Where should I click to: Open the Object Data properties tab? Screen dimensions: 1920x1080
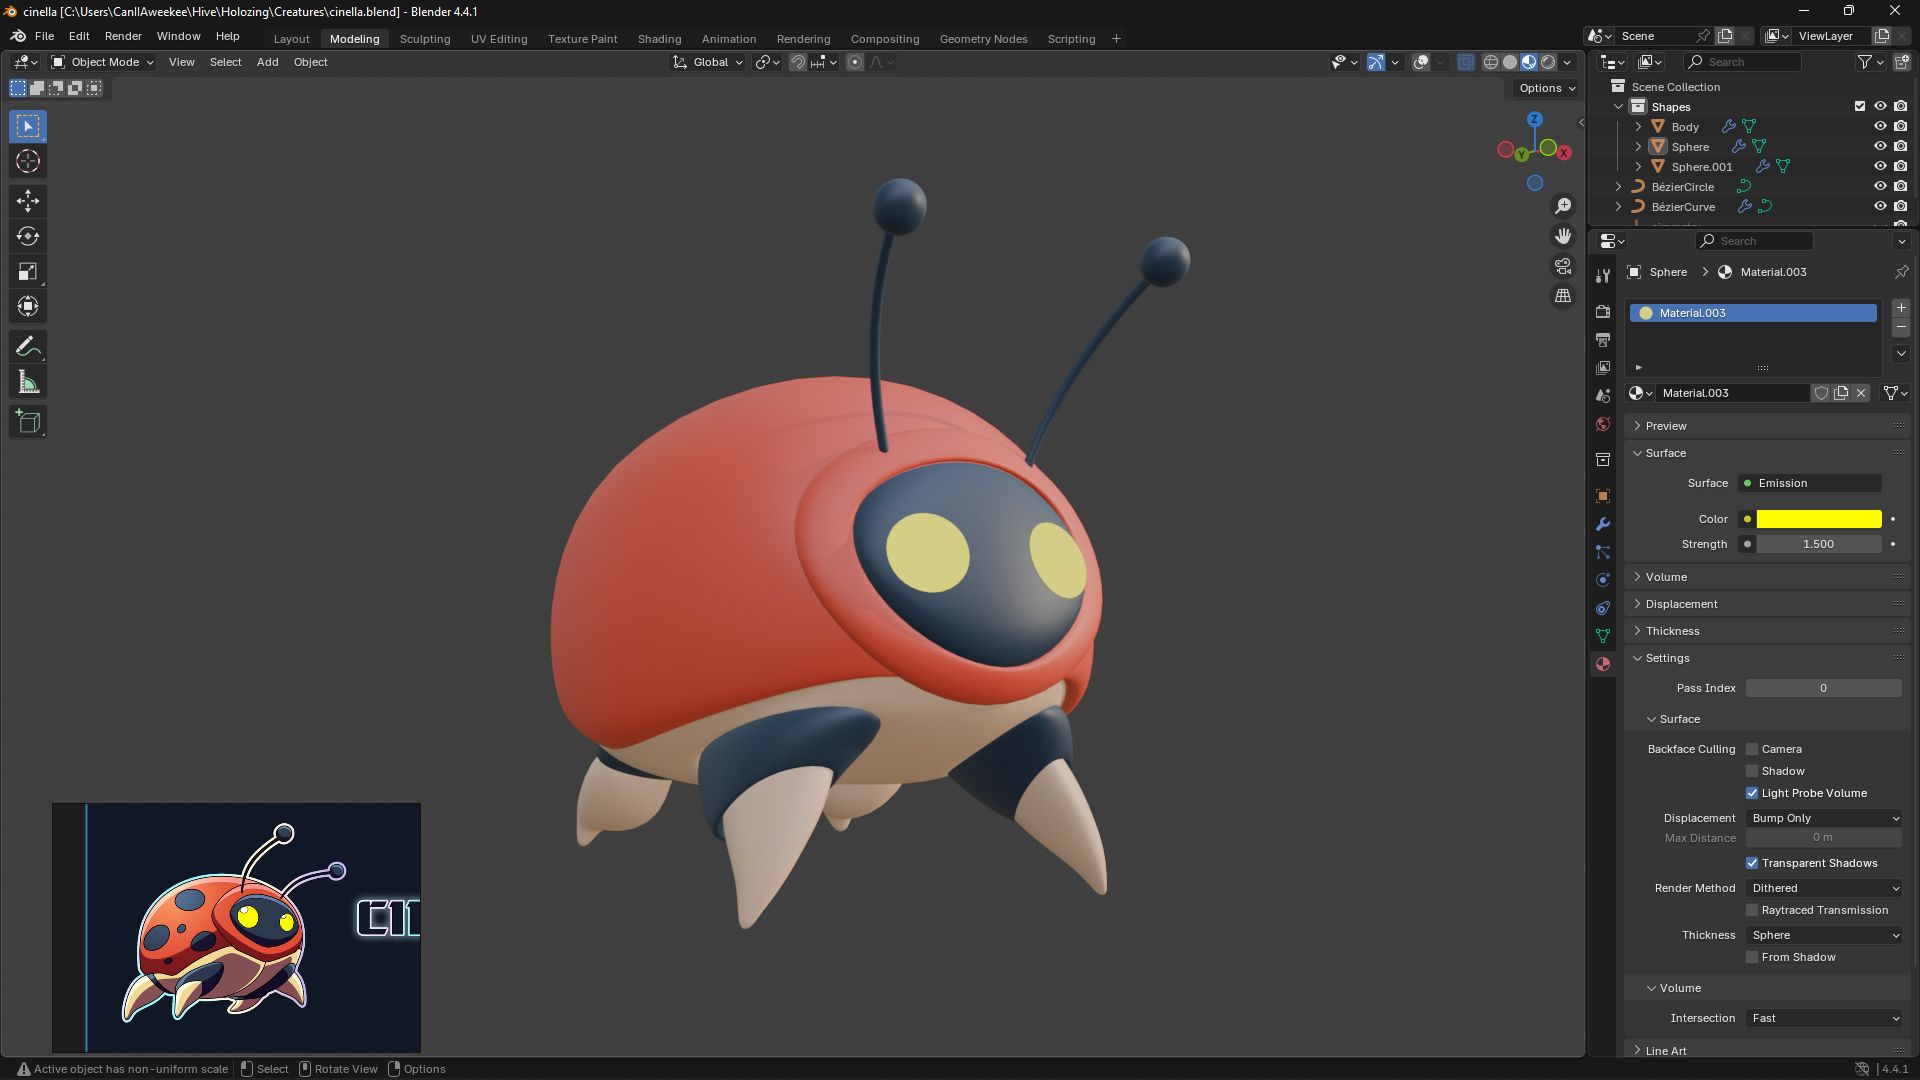[x=1603, y=636]
